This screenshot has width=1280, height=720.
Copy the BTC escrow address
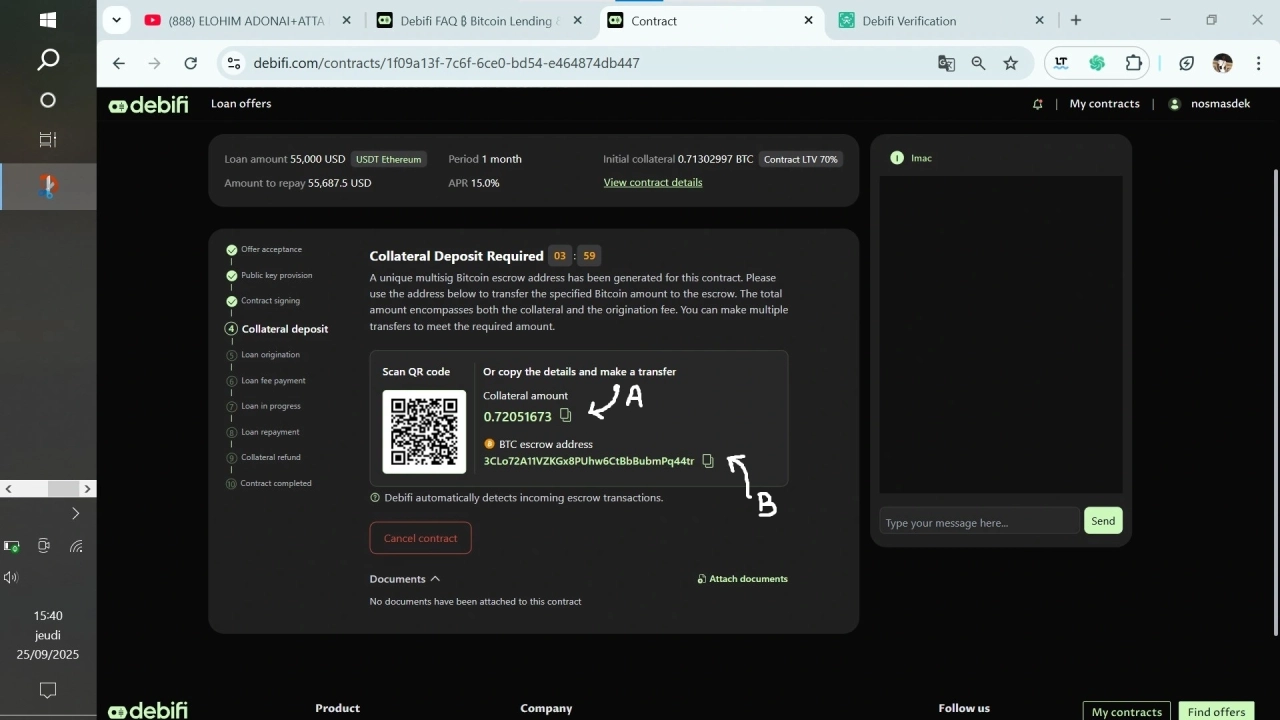coord(708,461)
